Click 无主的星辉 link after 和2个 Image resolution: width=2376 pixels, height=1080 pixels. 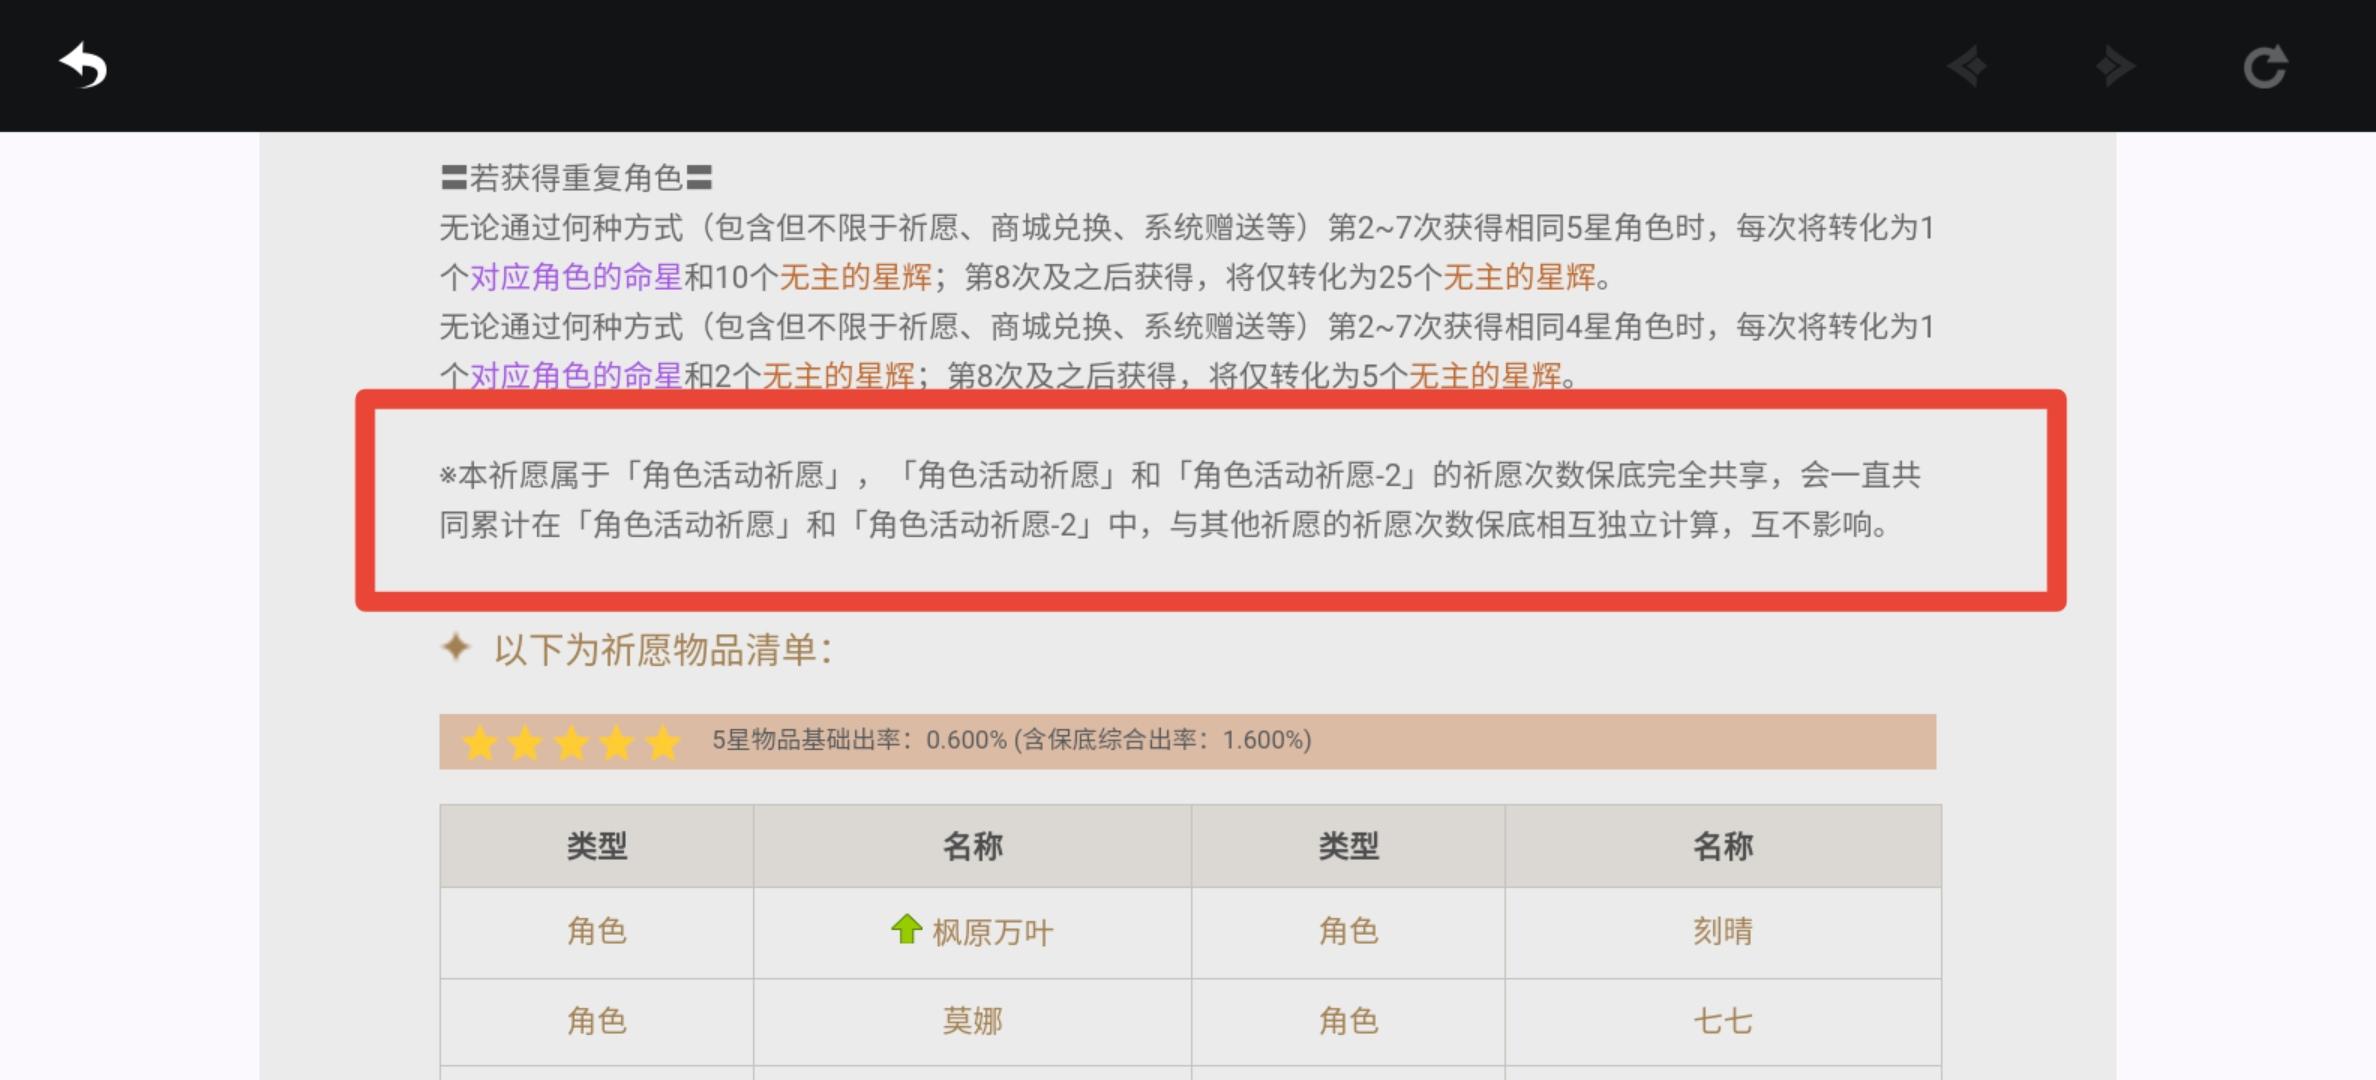(839, 376)
